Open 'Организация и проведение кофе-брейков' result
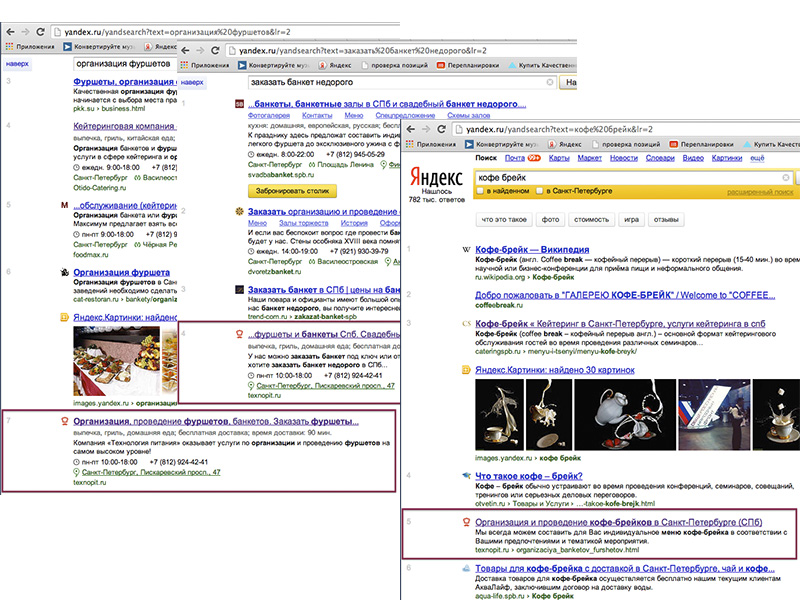Viewport: 800px width, 600px height. pyautogui.click(x=619, y=522)
